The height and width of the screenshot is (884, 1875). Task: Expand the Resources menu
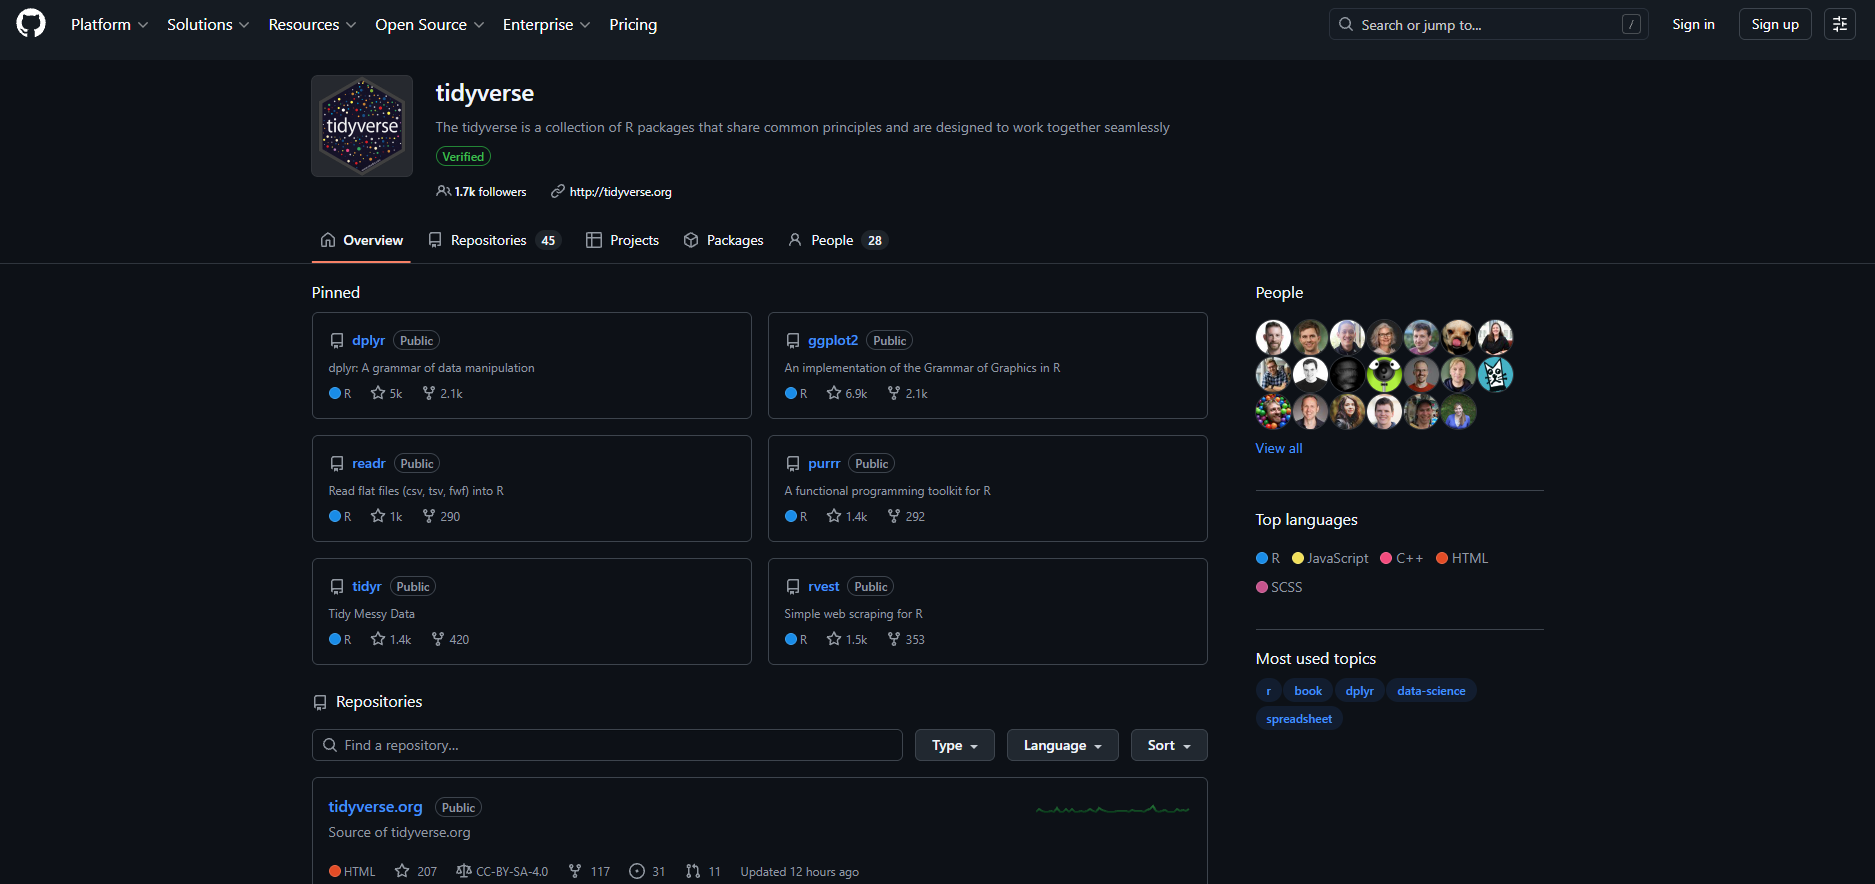click(x=312, y=24)
